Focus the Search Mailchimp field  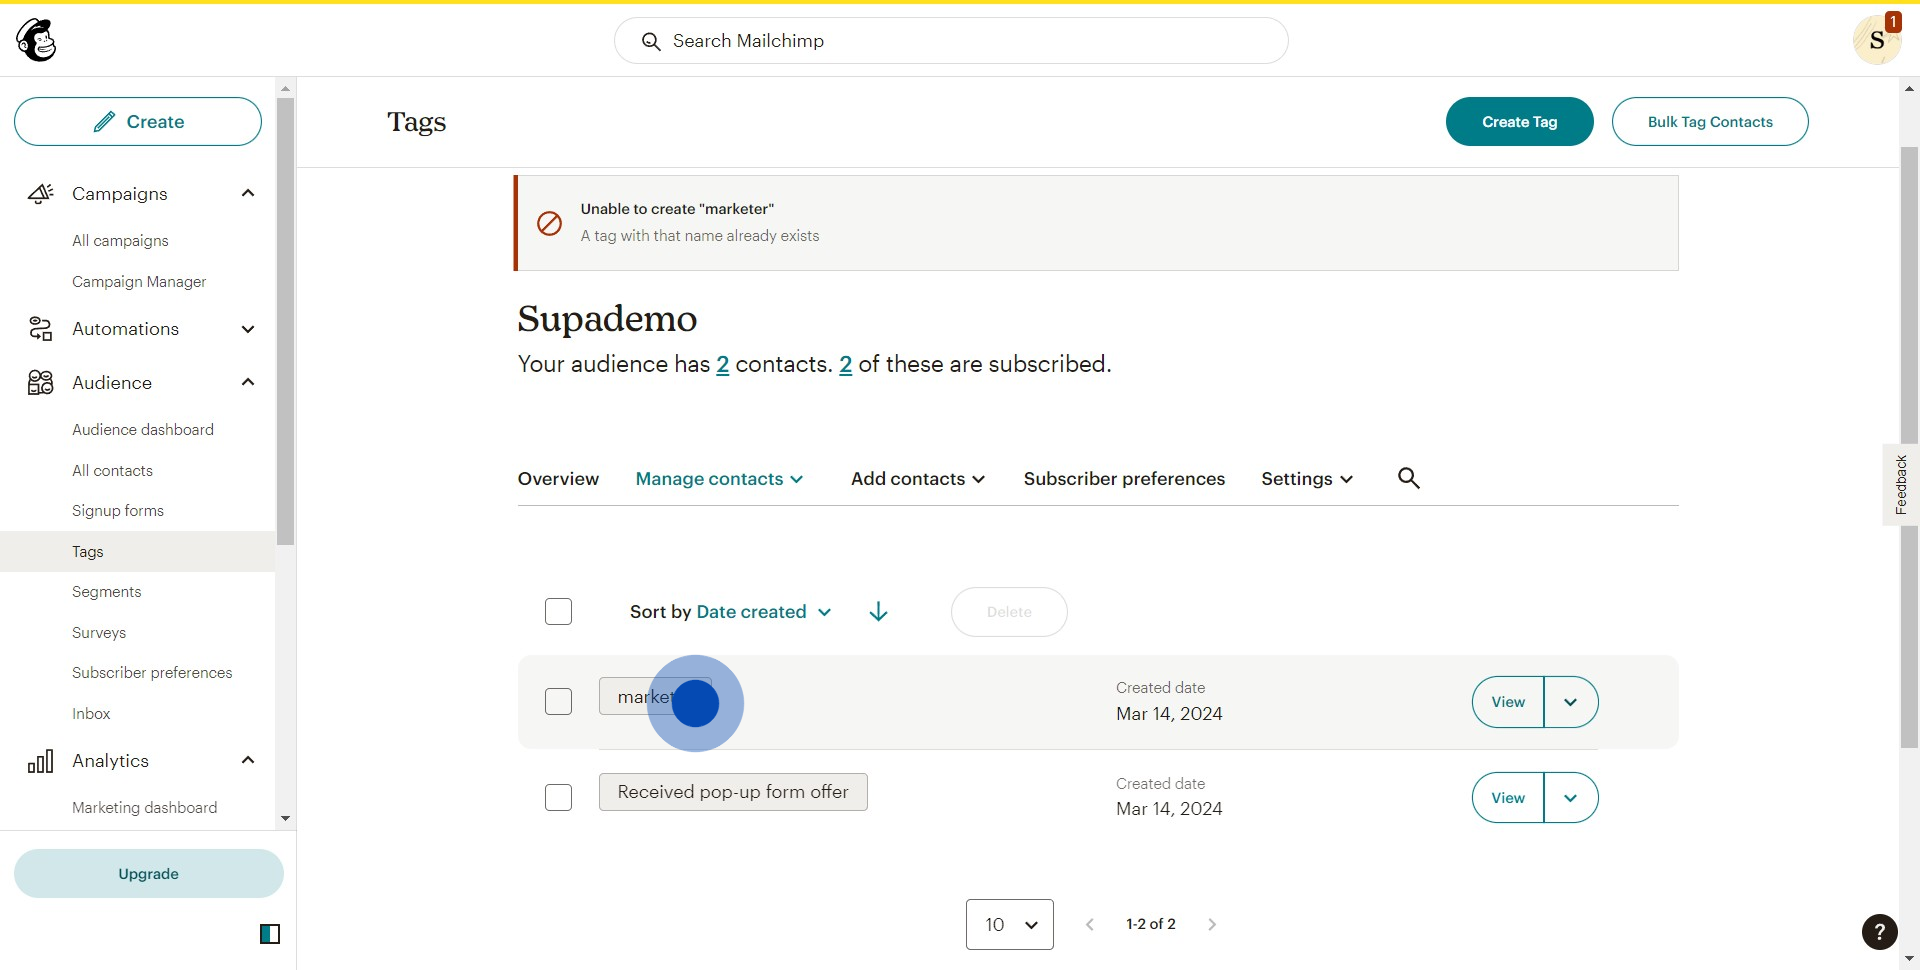coord(951,41)
